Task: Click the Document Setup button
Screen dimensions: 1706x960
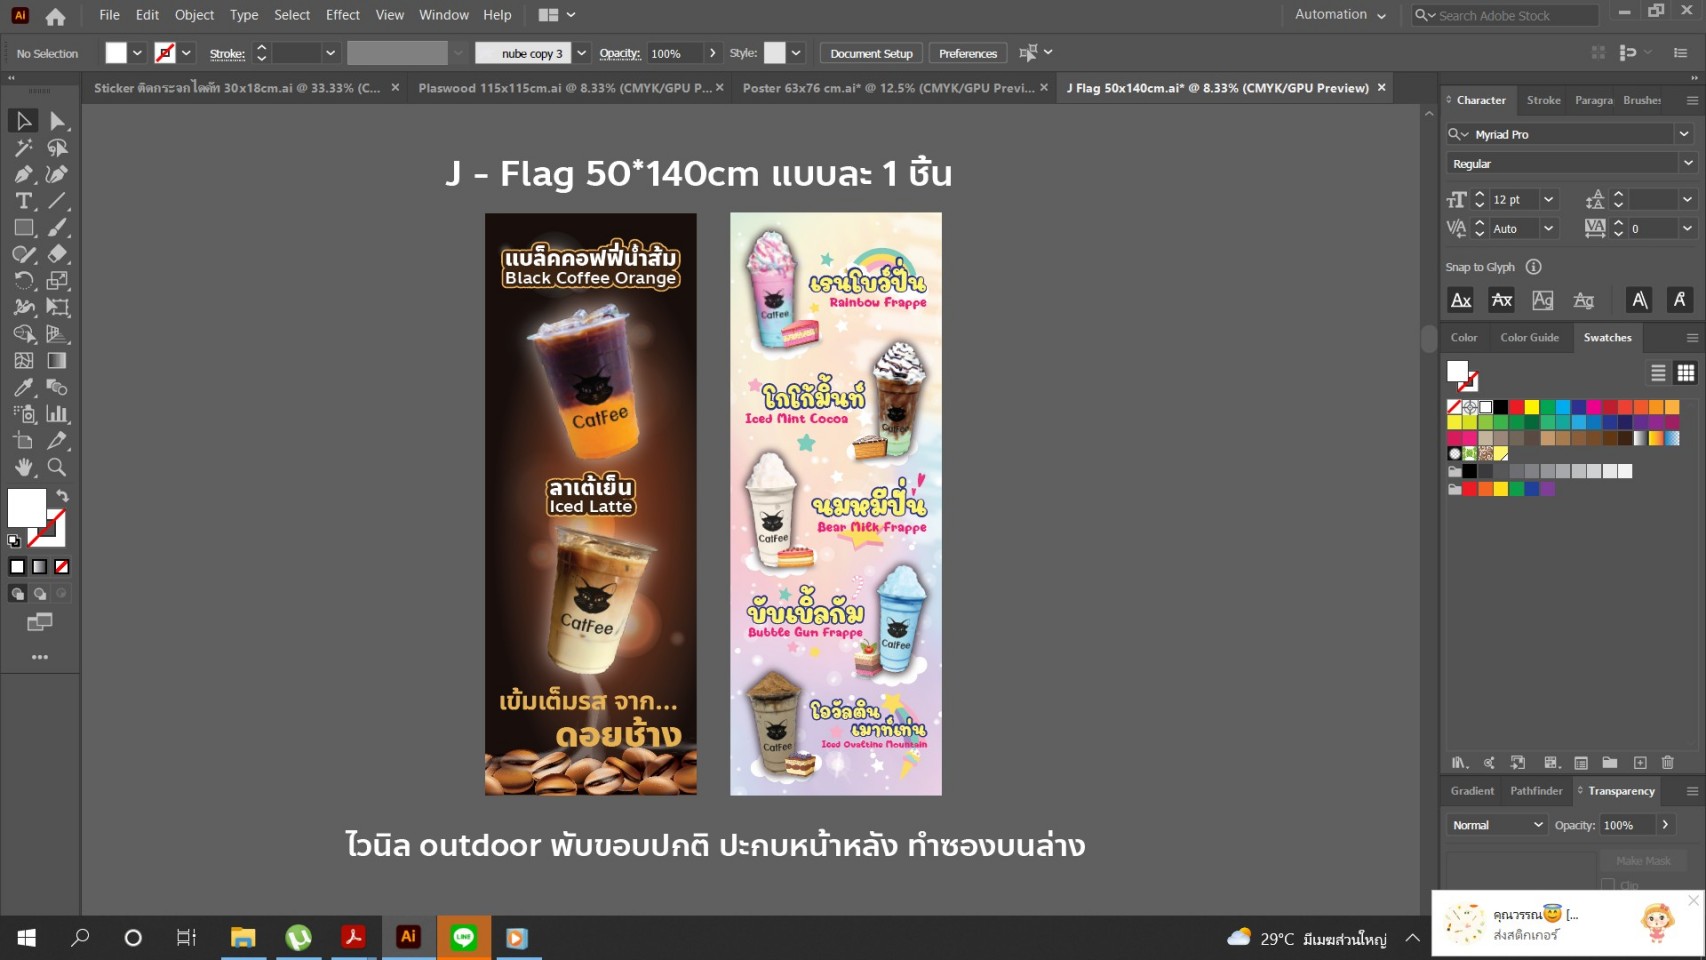Action: coord(871,53)
